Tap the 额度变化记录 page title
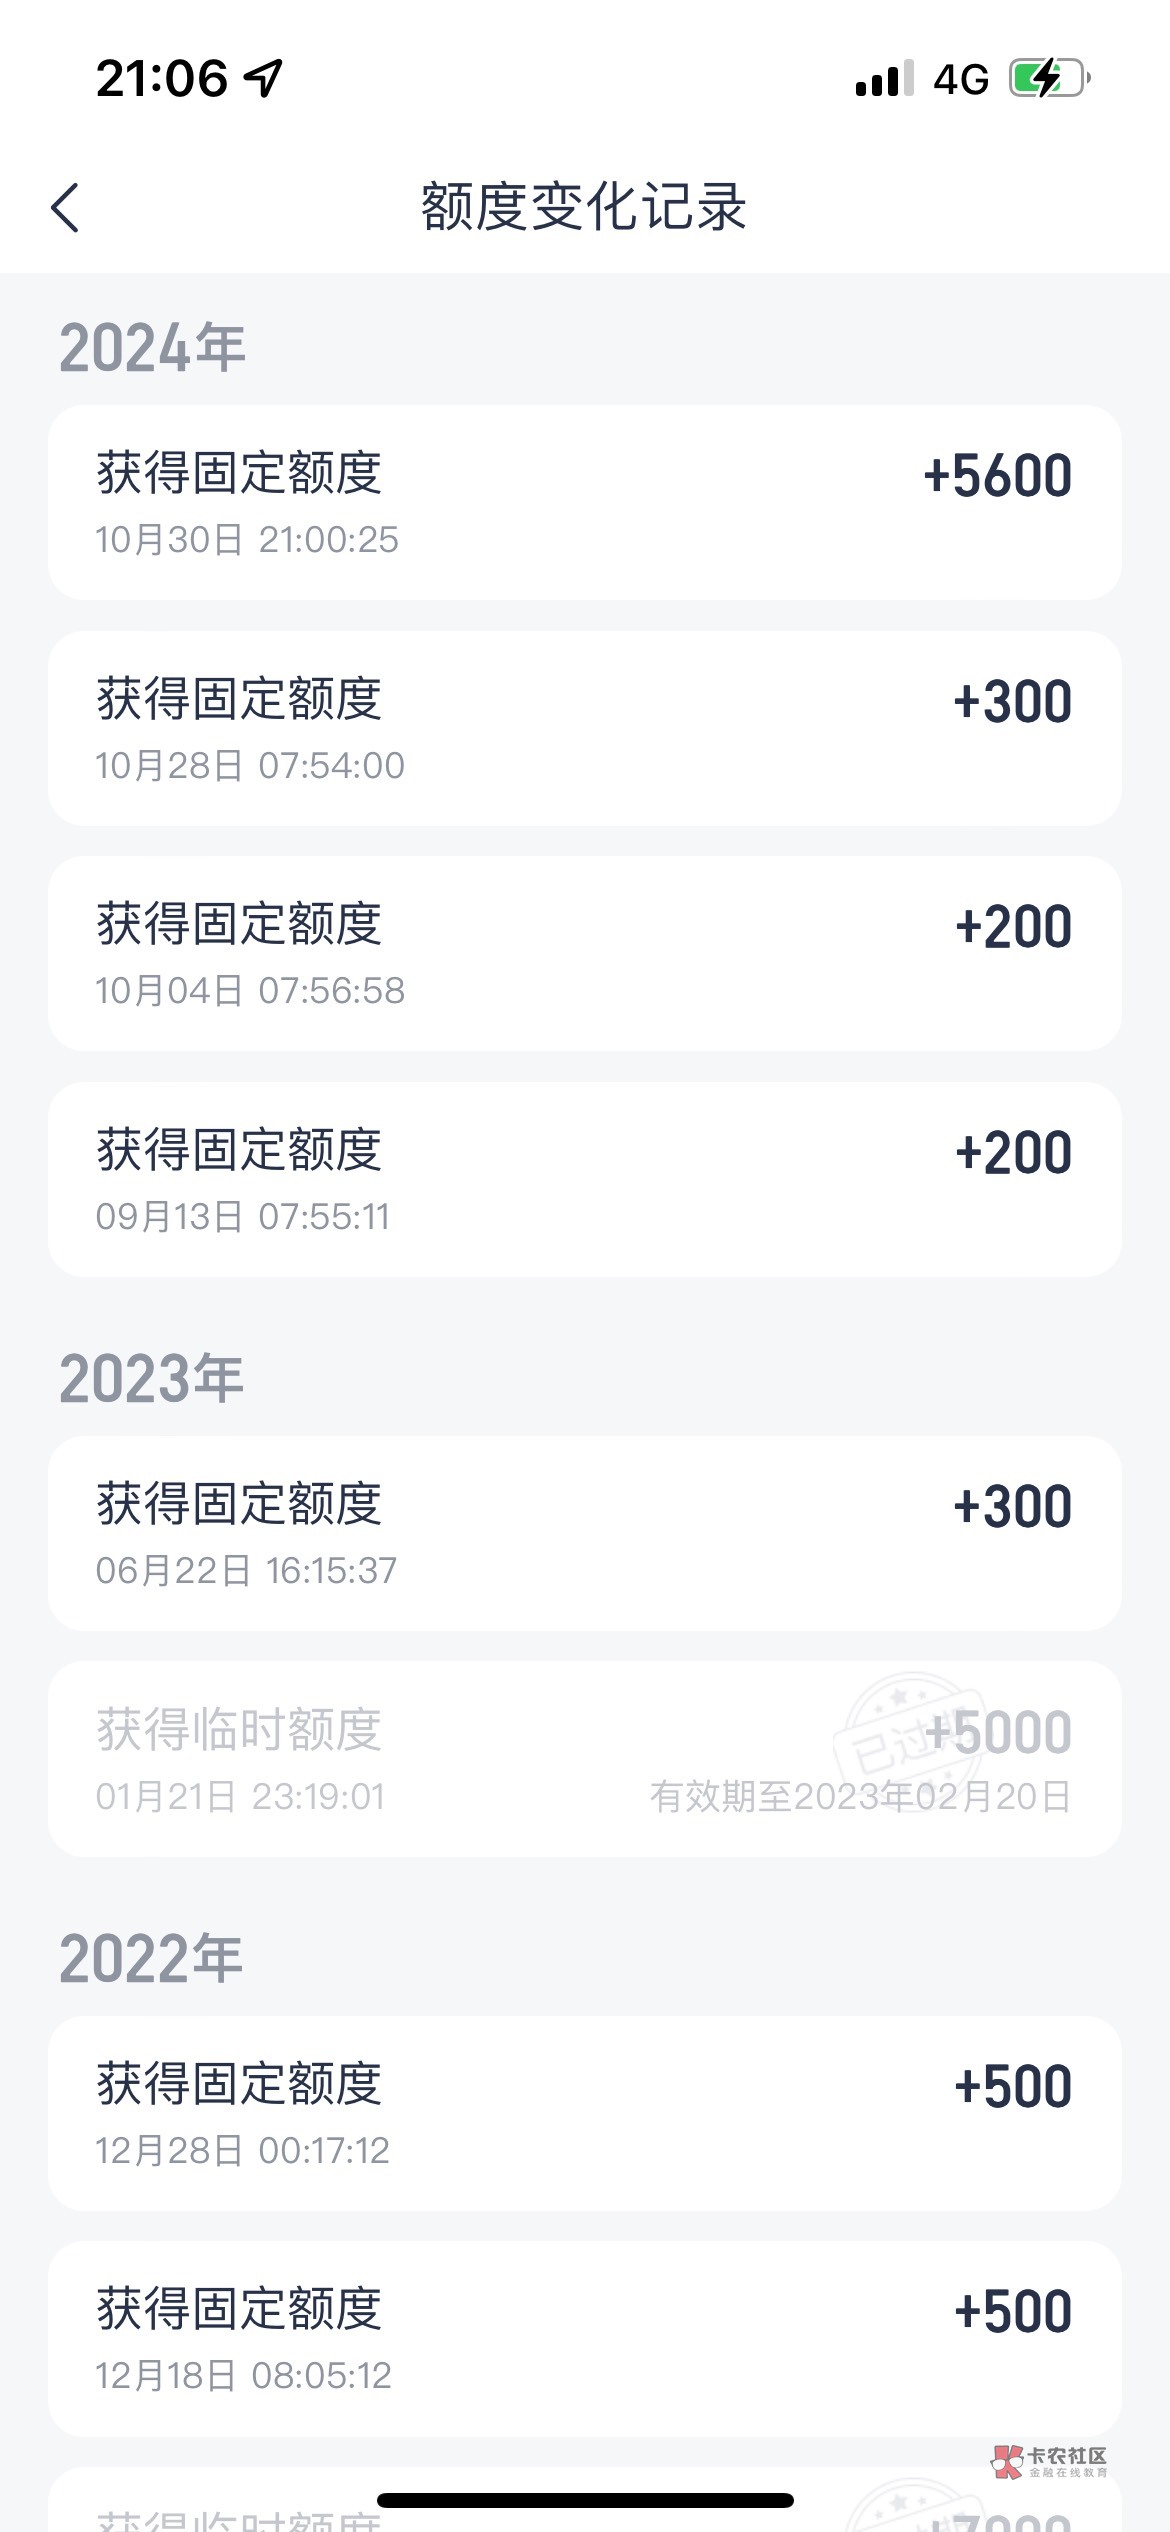This screenshot has height=2532, width=1170. tap(584, 207)
